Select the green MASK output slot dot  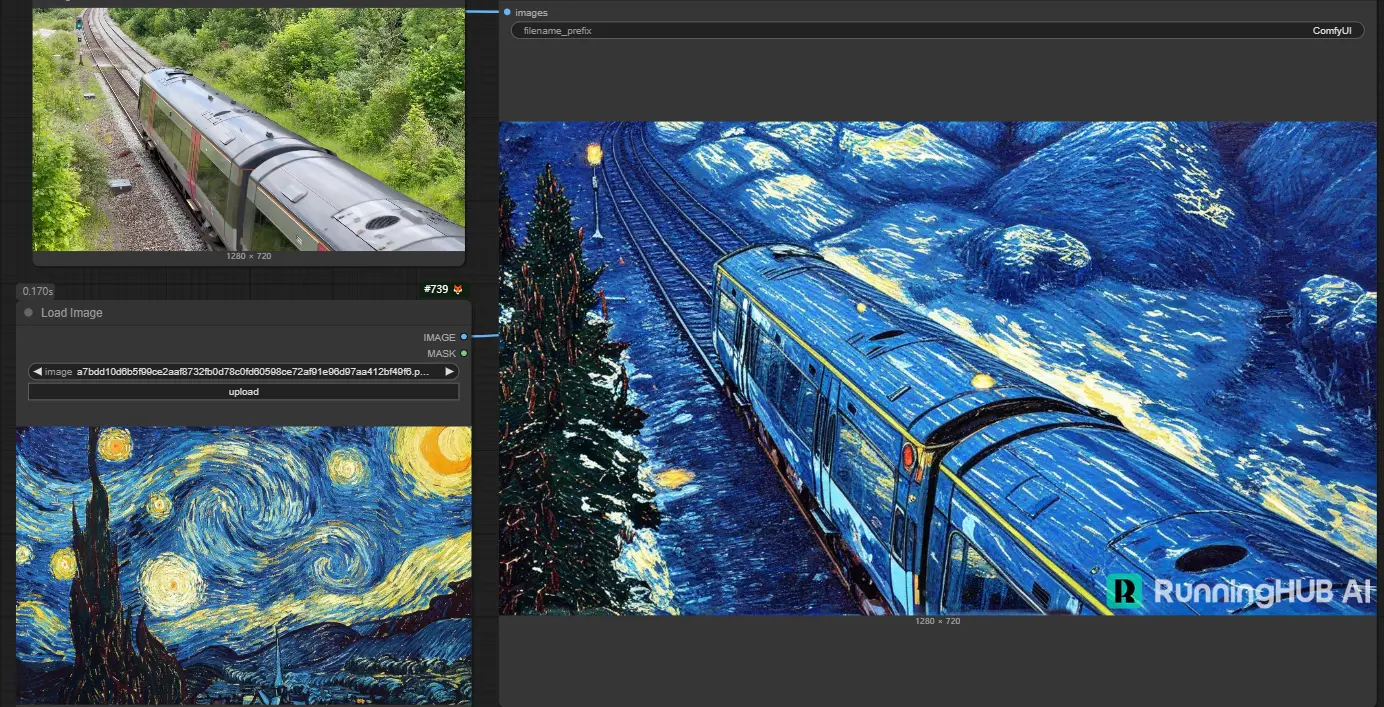pyautogui.click(x=464, y=353)
